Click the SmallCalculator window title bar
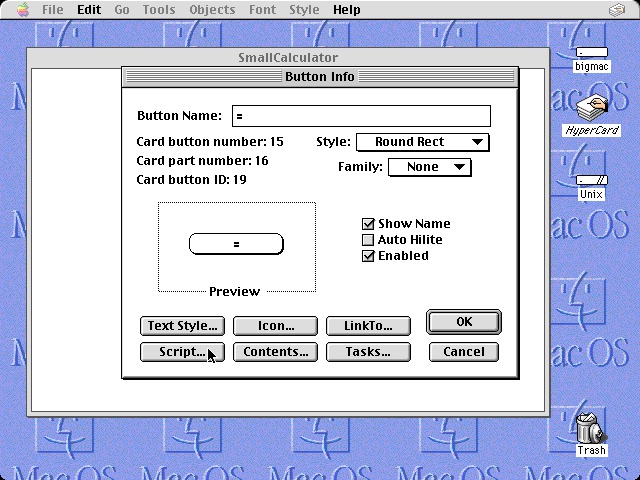The width and height of the screenshot is (640, 480). coord(288,58)
